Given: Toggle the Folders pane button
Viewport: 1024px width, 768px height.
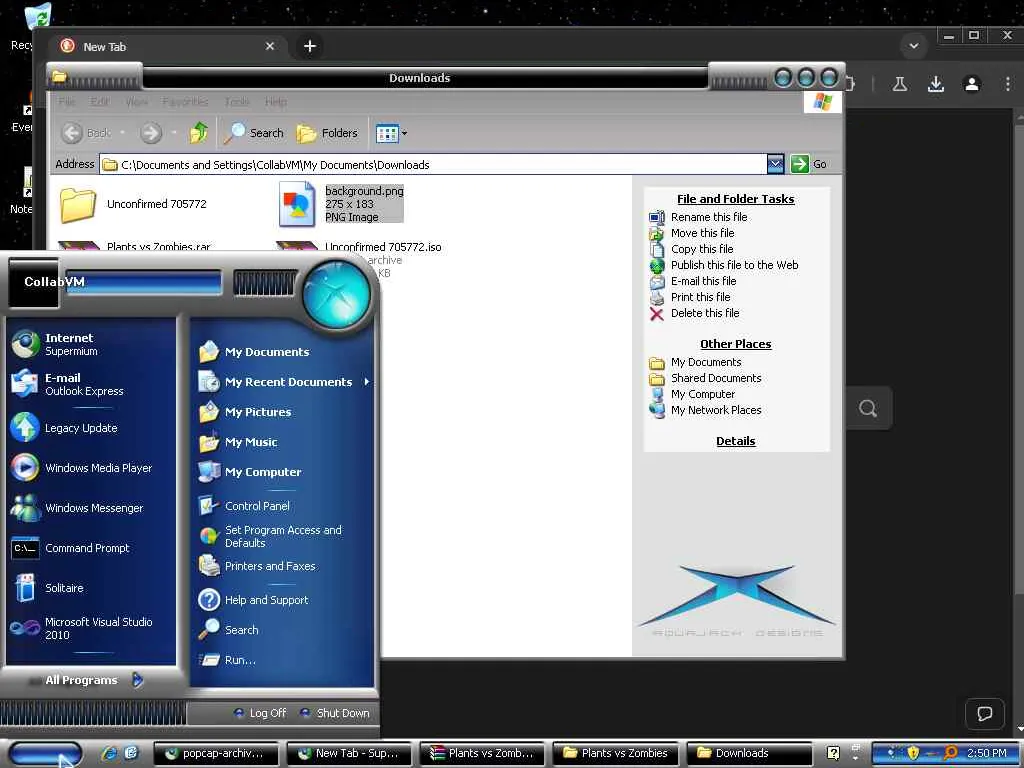Looking at the screenshot, I should 327,133.
